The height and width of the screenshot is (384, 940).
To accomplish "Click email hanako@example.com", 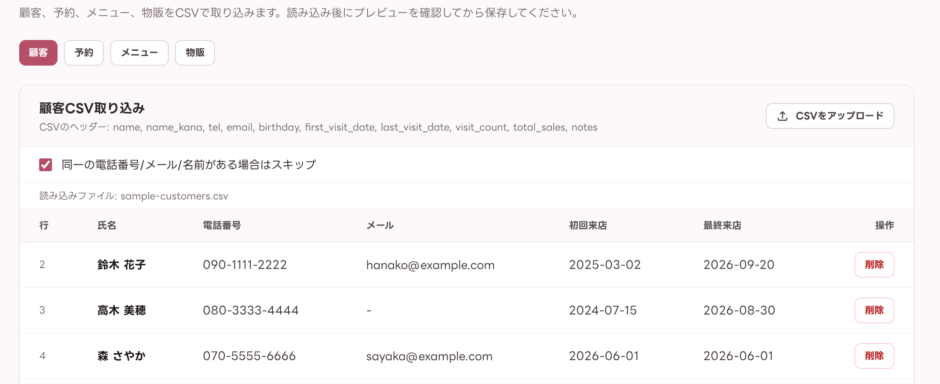I will (x=430, y=265).
